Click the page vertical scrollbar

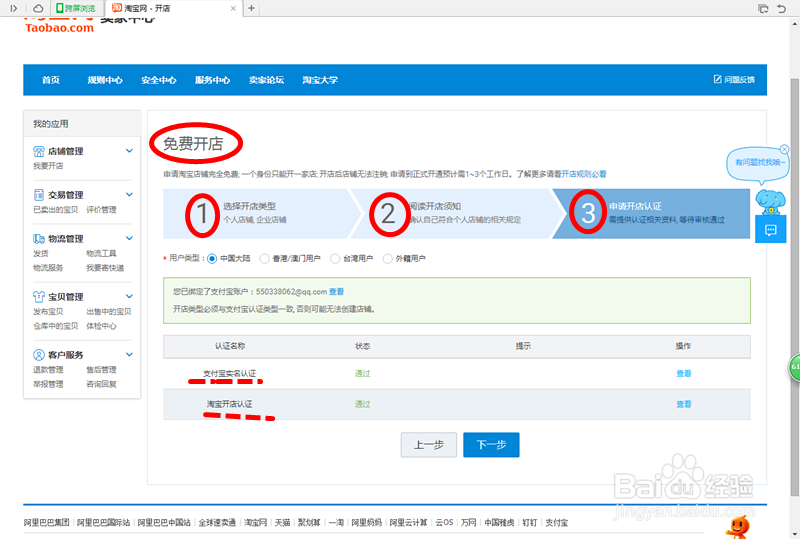(x=794, y=287)
